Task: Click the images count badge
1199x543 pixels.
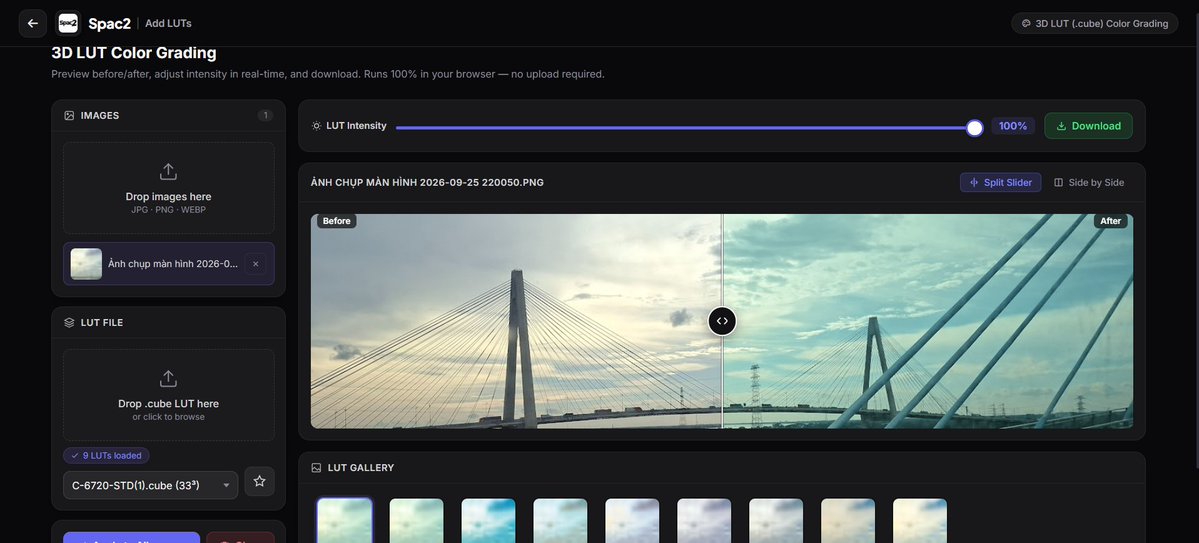Action: coord(265,115)
